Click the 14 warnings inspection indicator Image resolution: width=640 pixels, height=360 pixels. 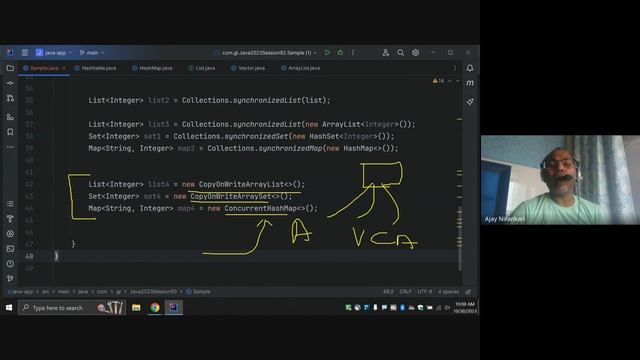(438, 81)
